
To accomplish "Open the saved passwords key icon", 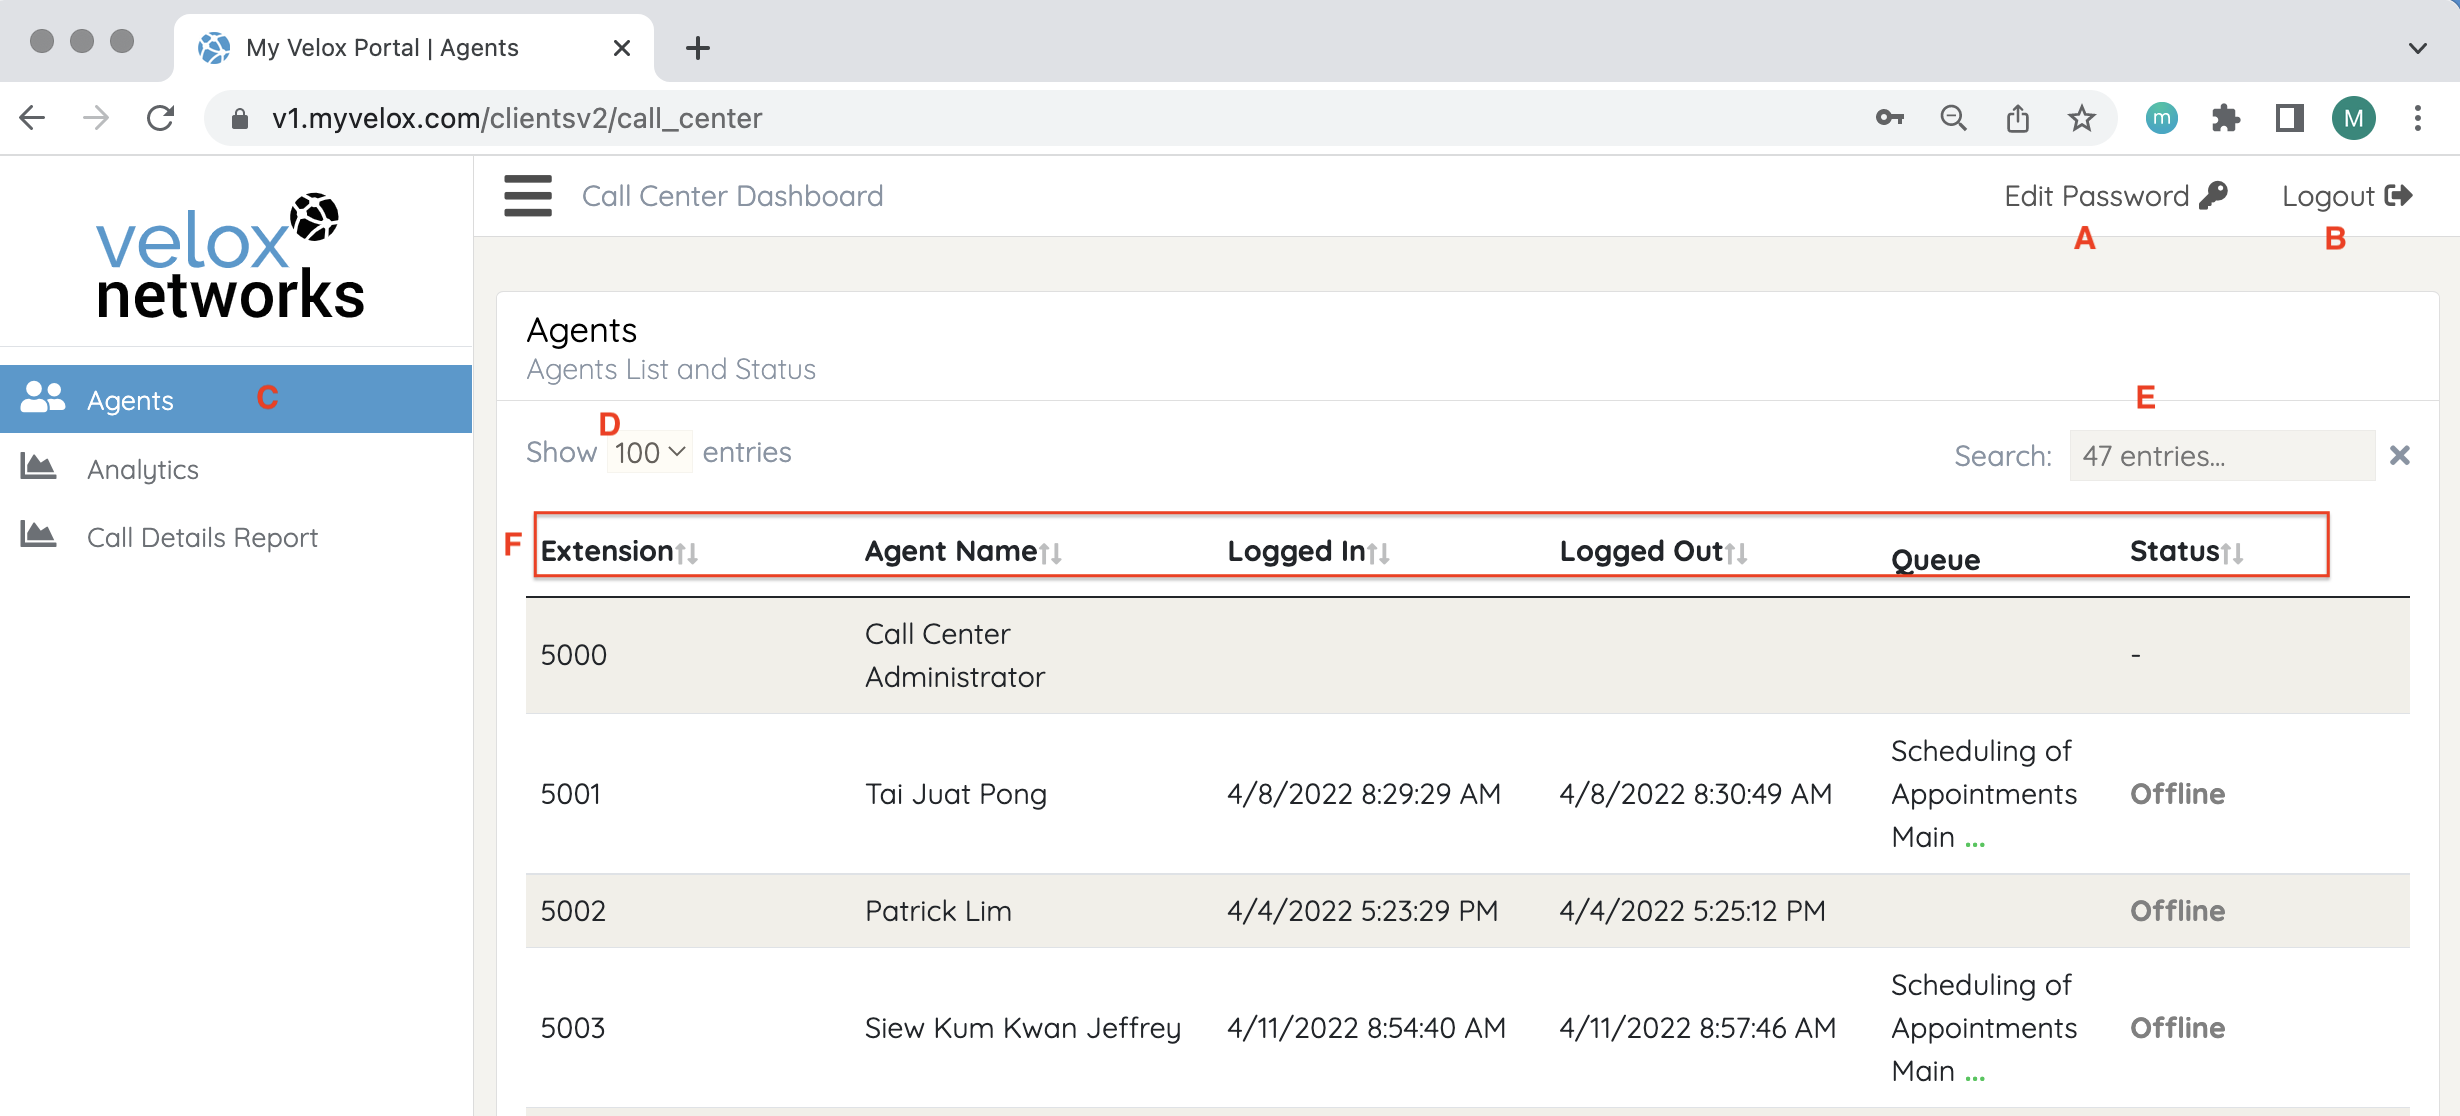I will 1889,119.
